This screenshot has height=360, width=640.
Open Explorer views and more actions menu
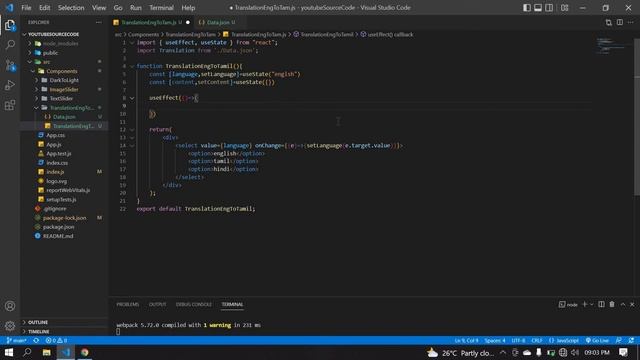(99, 22)
